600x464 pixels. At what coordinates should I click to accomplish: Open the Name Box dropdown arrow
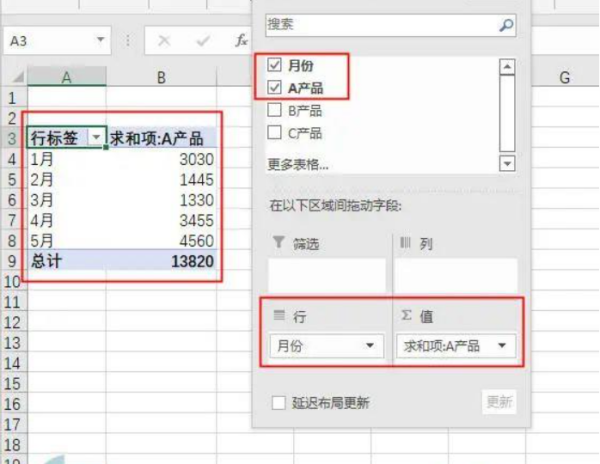click(x=100, y=39)
